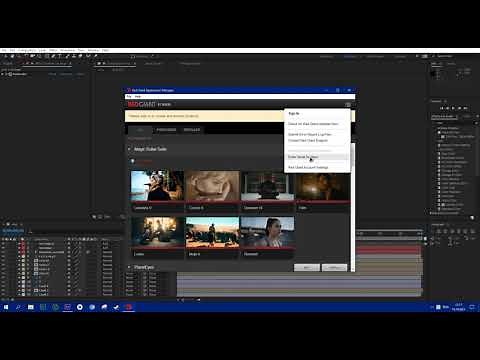Open After Effects Project panel tab
Image resolution: width=480 pixels, height=360 pixels.
pos(7,63)
